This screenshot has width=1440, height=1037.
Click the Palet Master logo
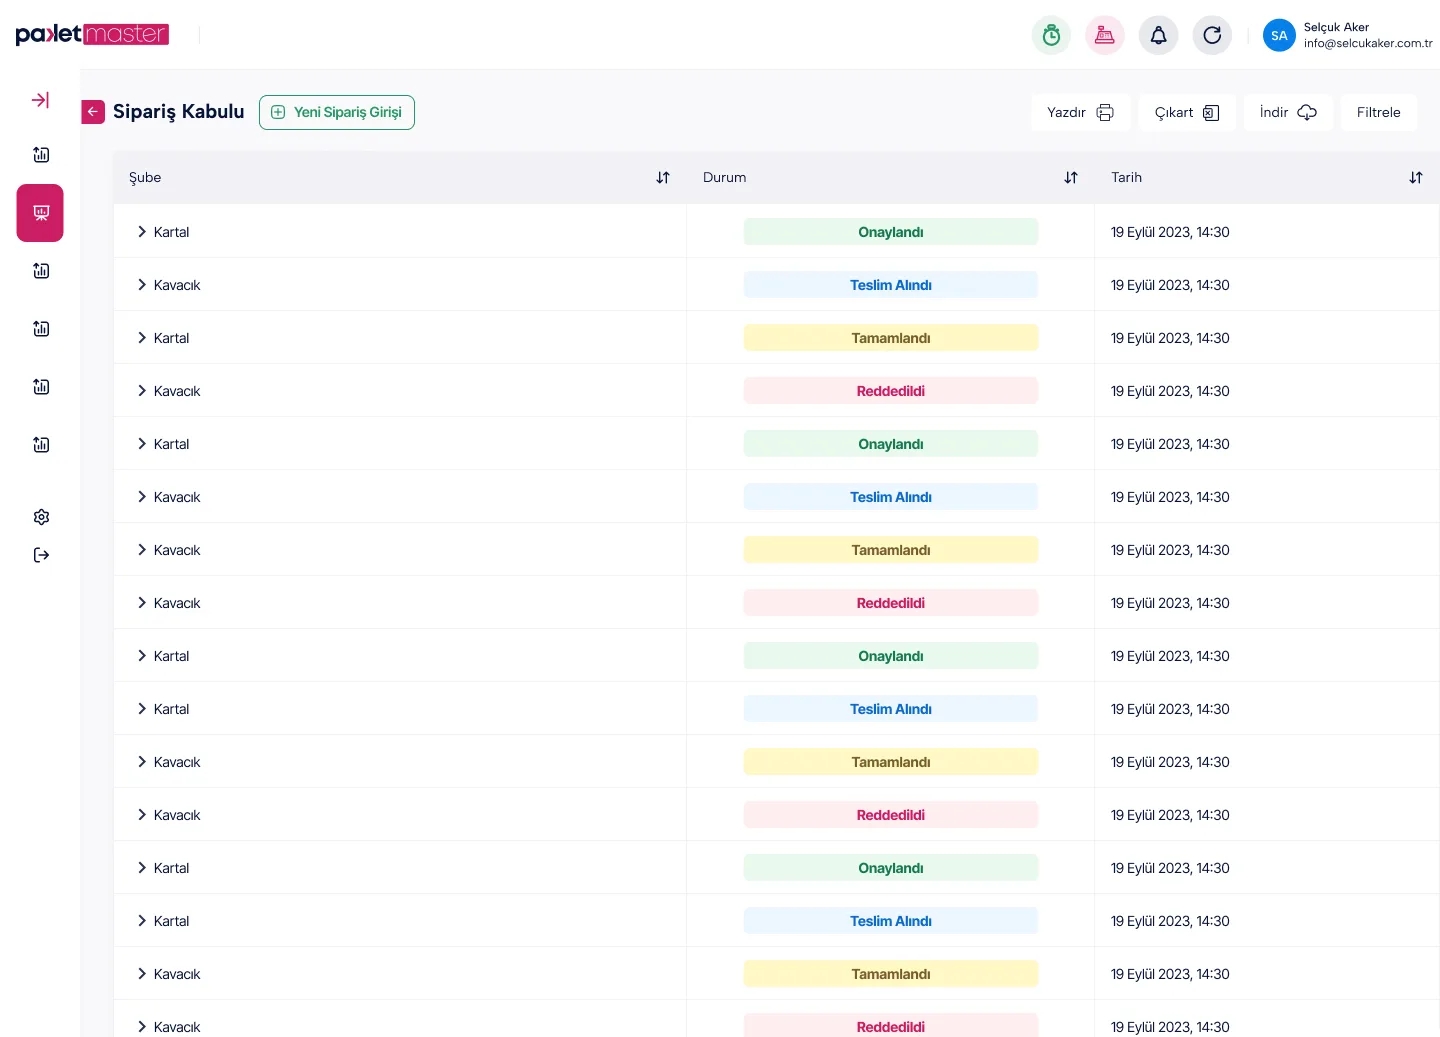[x=92, y=34]
